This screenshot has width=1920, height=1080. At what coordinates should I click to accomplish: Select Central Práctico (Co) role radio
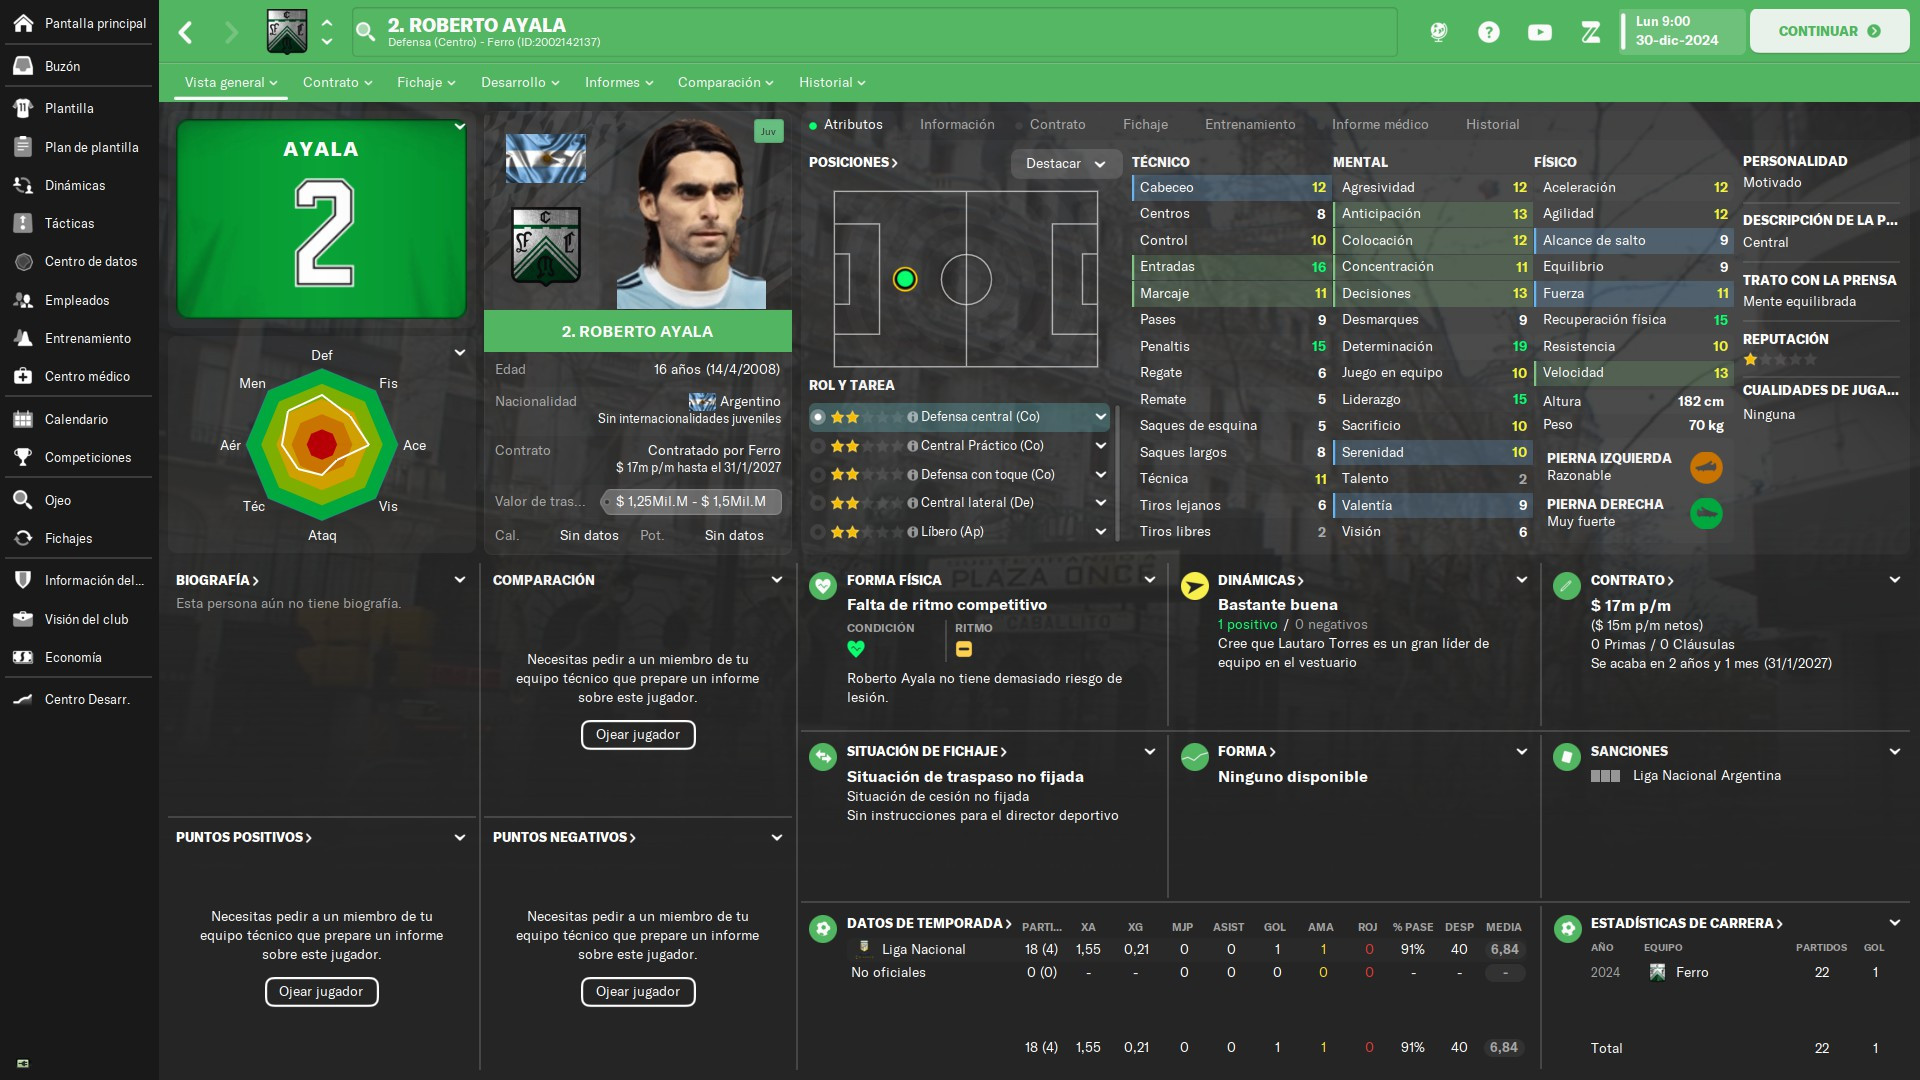tap(818, 446)
